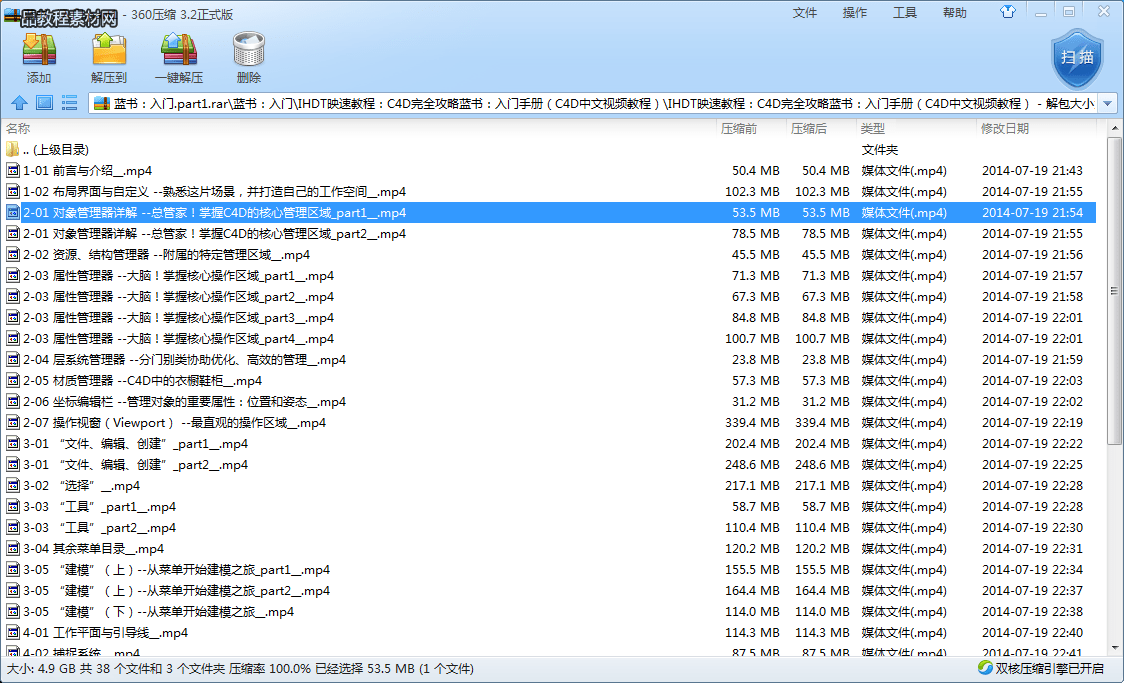
Task: Open the 操作 menu
Action: (x=855, y=13)
